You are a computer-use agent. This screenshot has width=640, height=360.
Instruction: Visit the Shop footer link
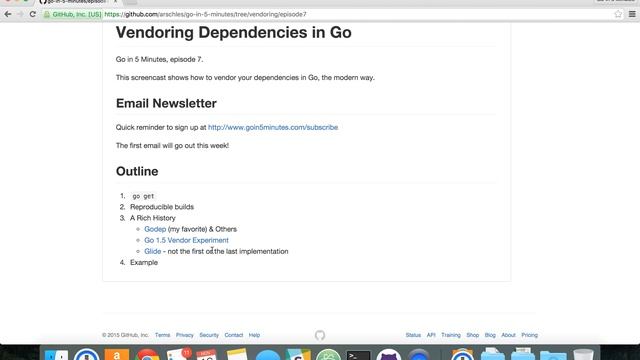[x=473, y=335]
